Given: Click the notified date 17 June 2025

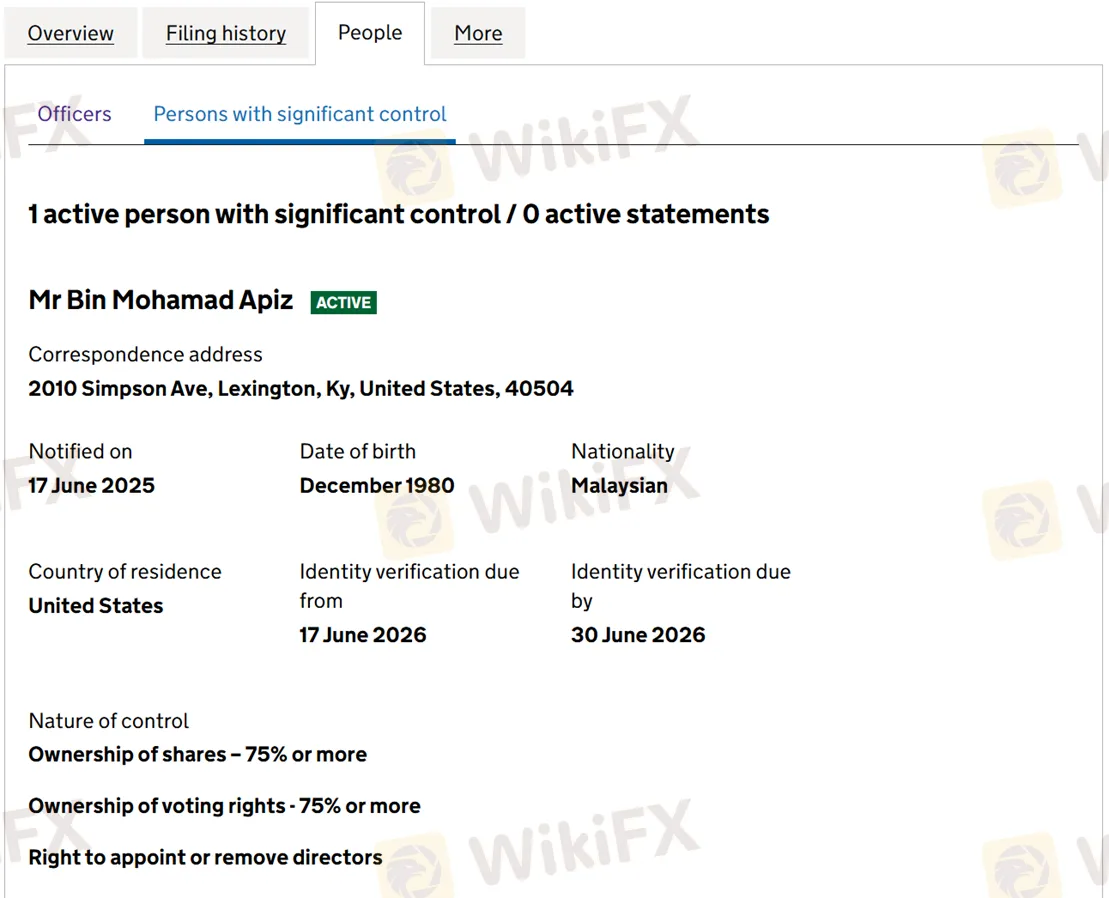Looking at the screenshot, I should (92, 486).
